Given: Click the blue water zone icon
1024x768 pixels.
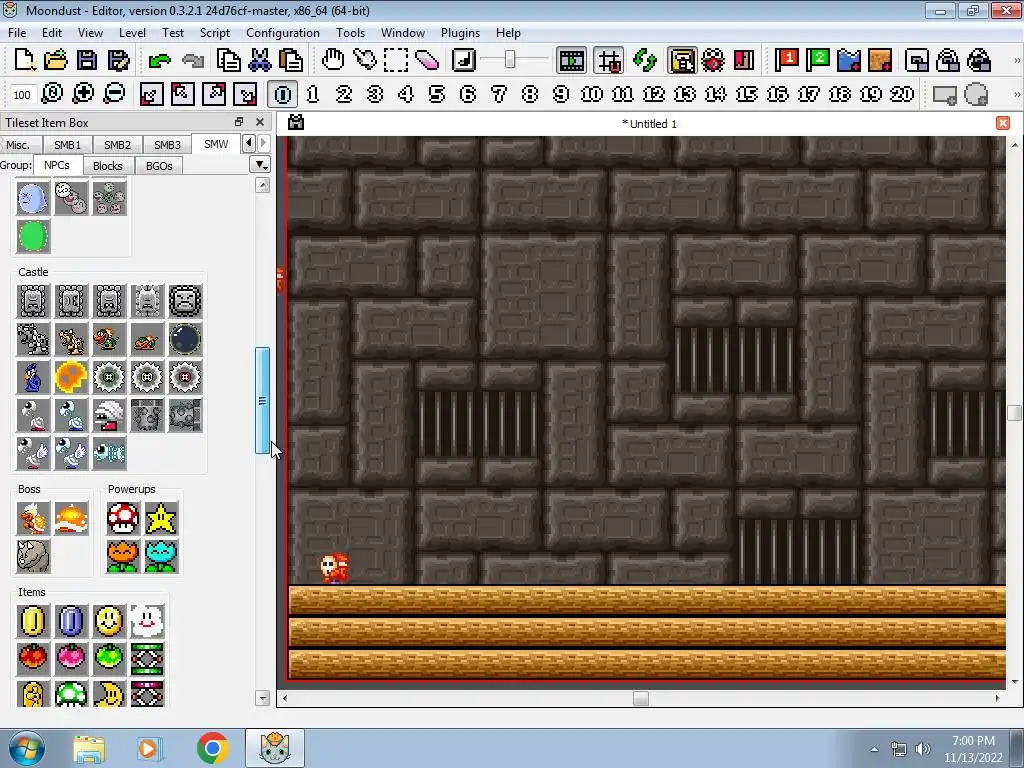Looking at the screenshot, I should [848, 61].
